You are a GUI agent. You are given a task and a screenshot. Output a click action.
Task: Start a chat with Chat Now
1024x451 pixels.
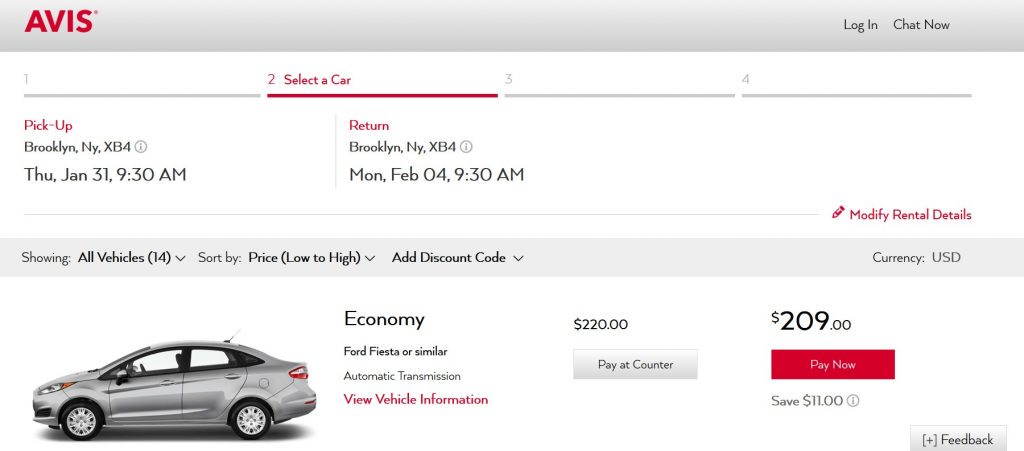pyautogui.click(x=921, y=25)
